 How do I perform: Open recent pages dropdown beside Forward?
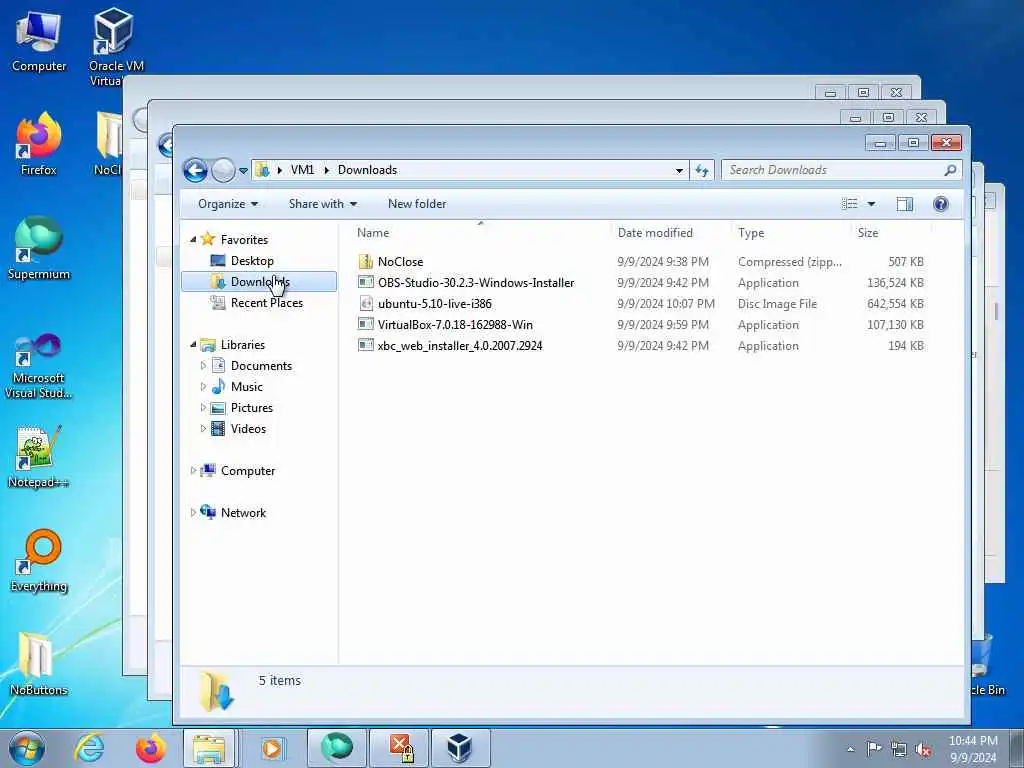tap(243, 170)
